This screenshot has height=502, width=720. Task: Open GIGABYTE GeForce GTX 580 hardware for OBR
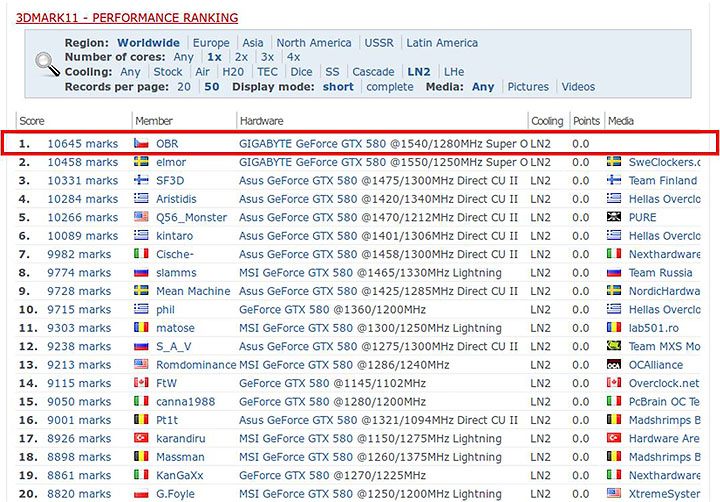point(312,144)
